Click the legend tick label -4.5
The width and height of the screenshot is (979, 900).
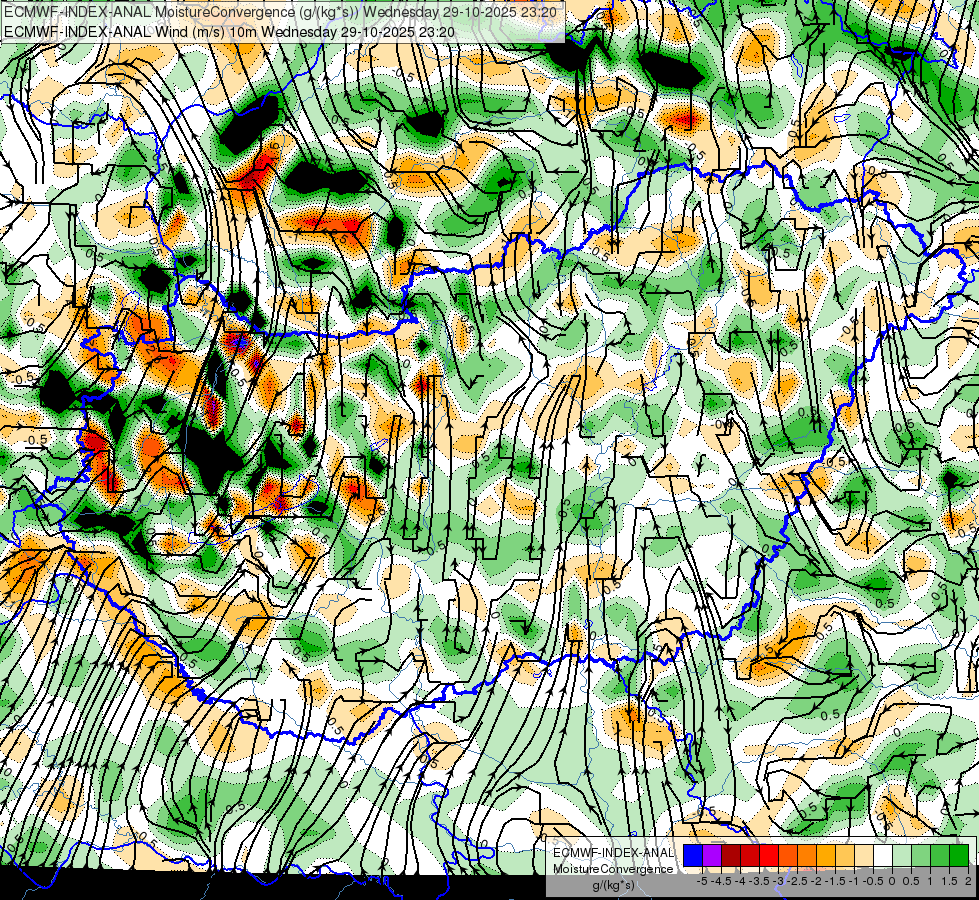point(722,881)
